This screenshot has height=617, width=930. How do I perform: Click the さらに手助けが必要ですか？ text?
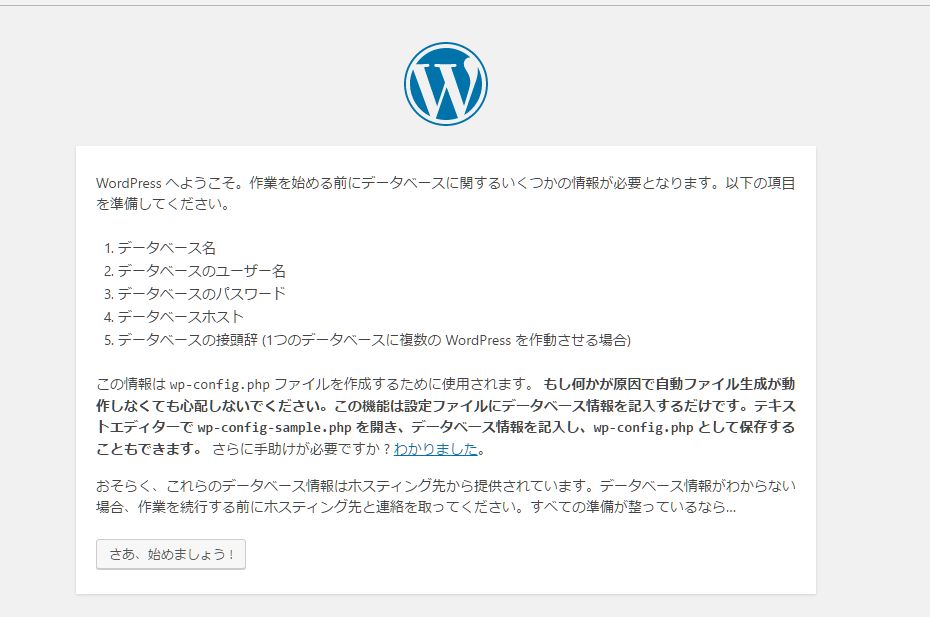point(302,449)
